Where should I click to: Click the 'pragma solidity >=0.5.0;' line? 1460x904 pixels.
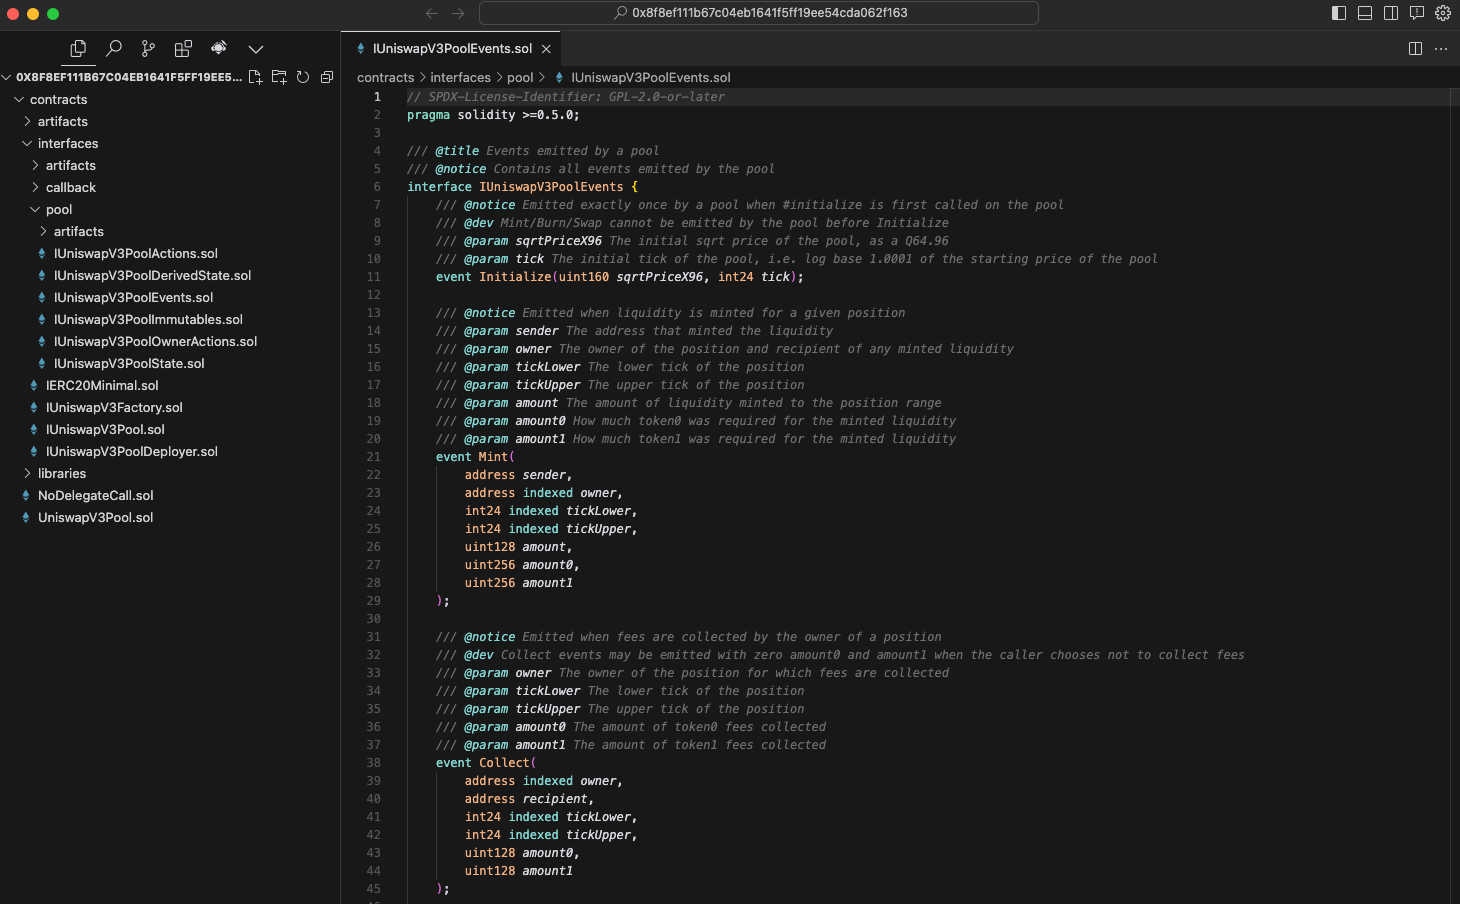[493, 115]
